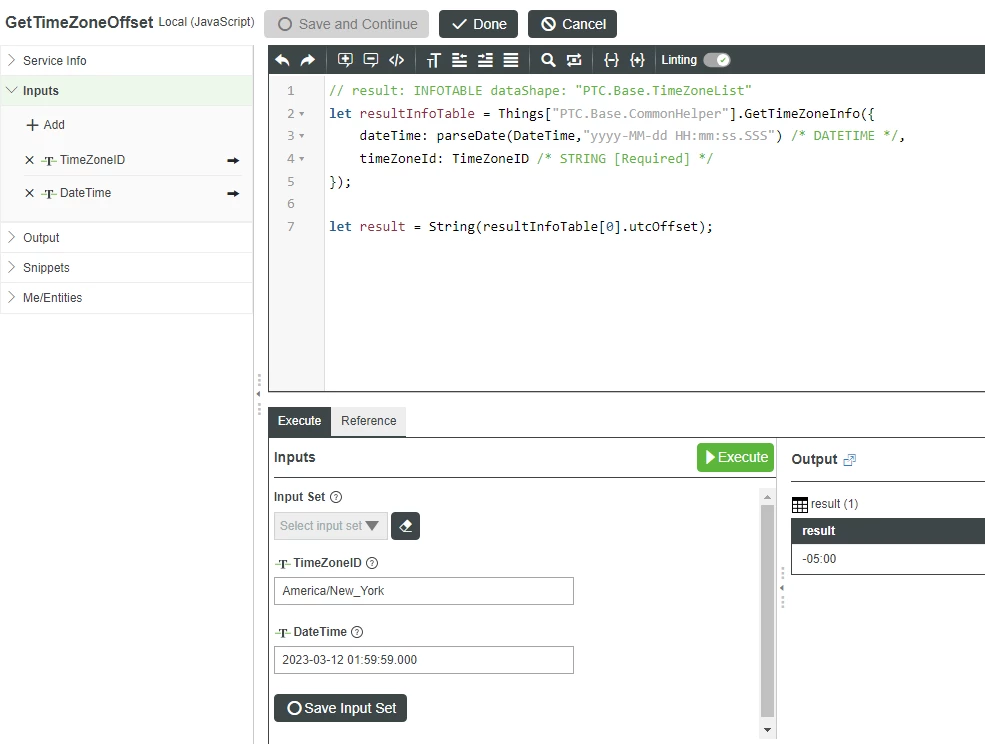The image size is (985, 744).
Task: Click the scrollbar down arrow
Action: point(767,730)
